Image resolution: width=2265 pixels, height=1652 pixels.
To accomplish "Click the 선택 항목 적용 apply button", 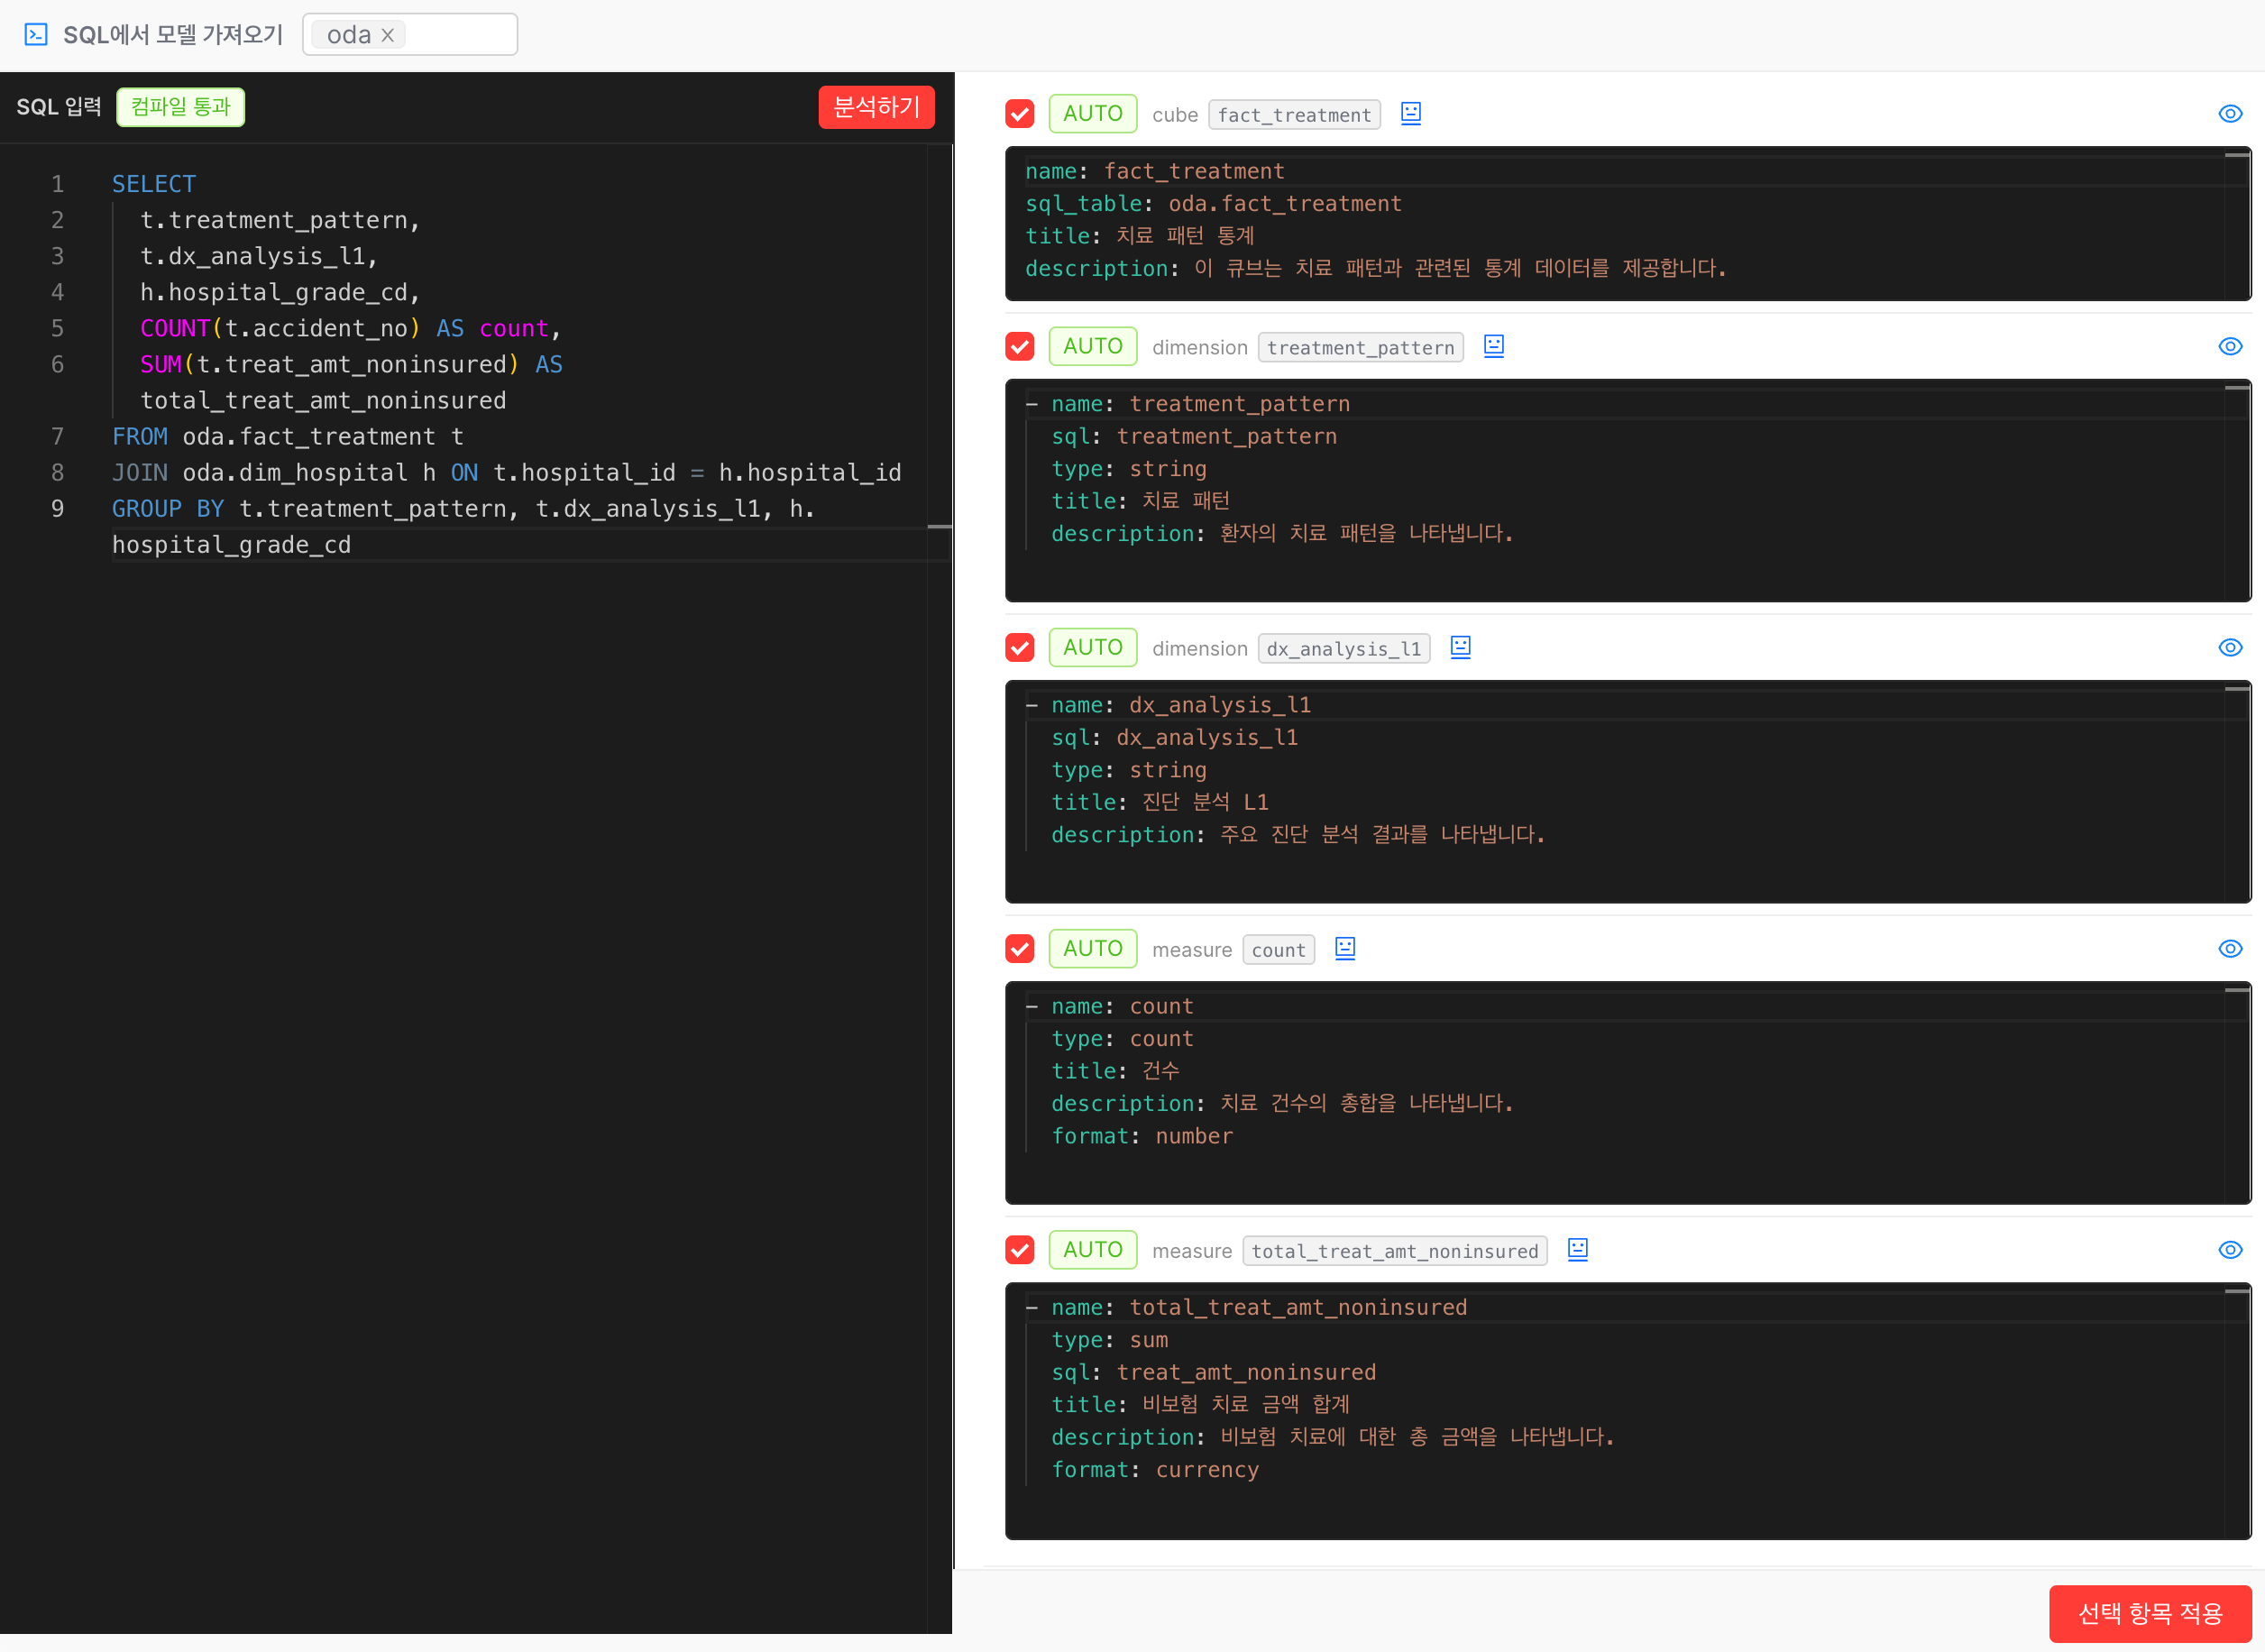I will [x=2150, y=1613].
